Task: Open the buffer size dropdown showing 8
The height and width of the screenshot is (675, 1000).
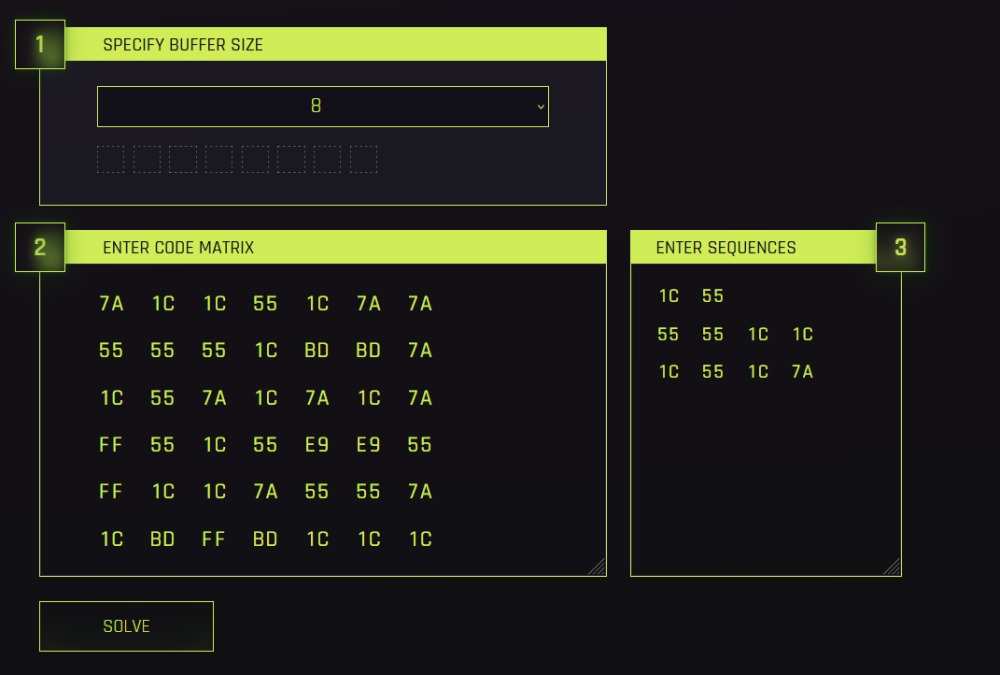Action: [322, 106]
